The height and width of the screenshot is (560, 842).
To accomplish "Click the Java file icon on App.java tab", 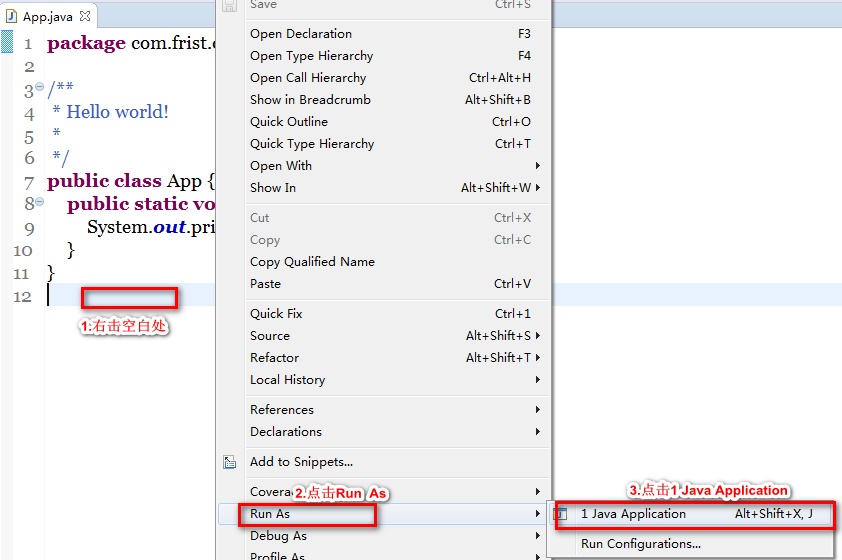I will pos(11,16).
